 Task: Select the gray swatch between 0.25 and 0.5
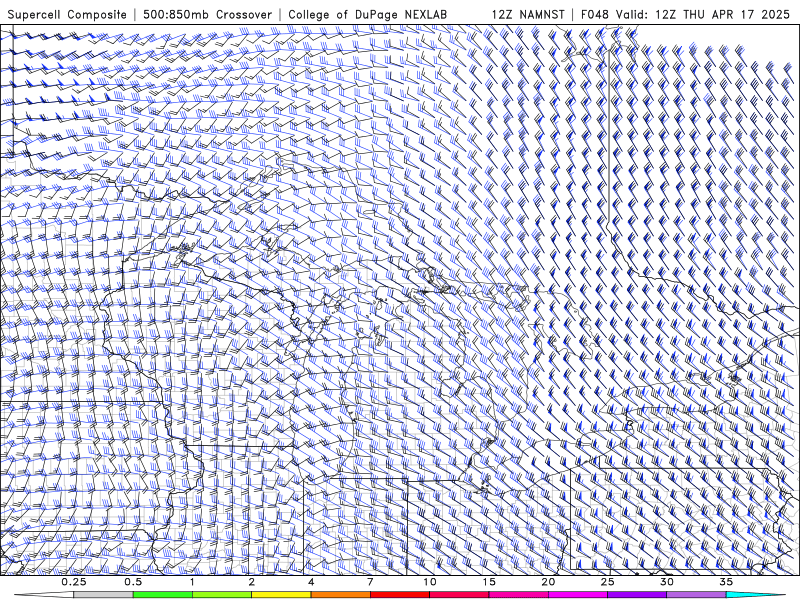pos(103,595)
